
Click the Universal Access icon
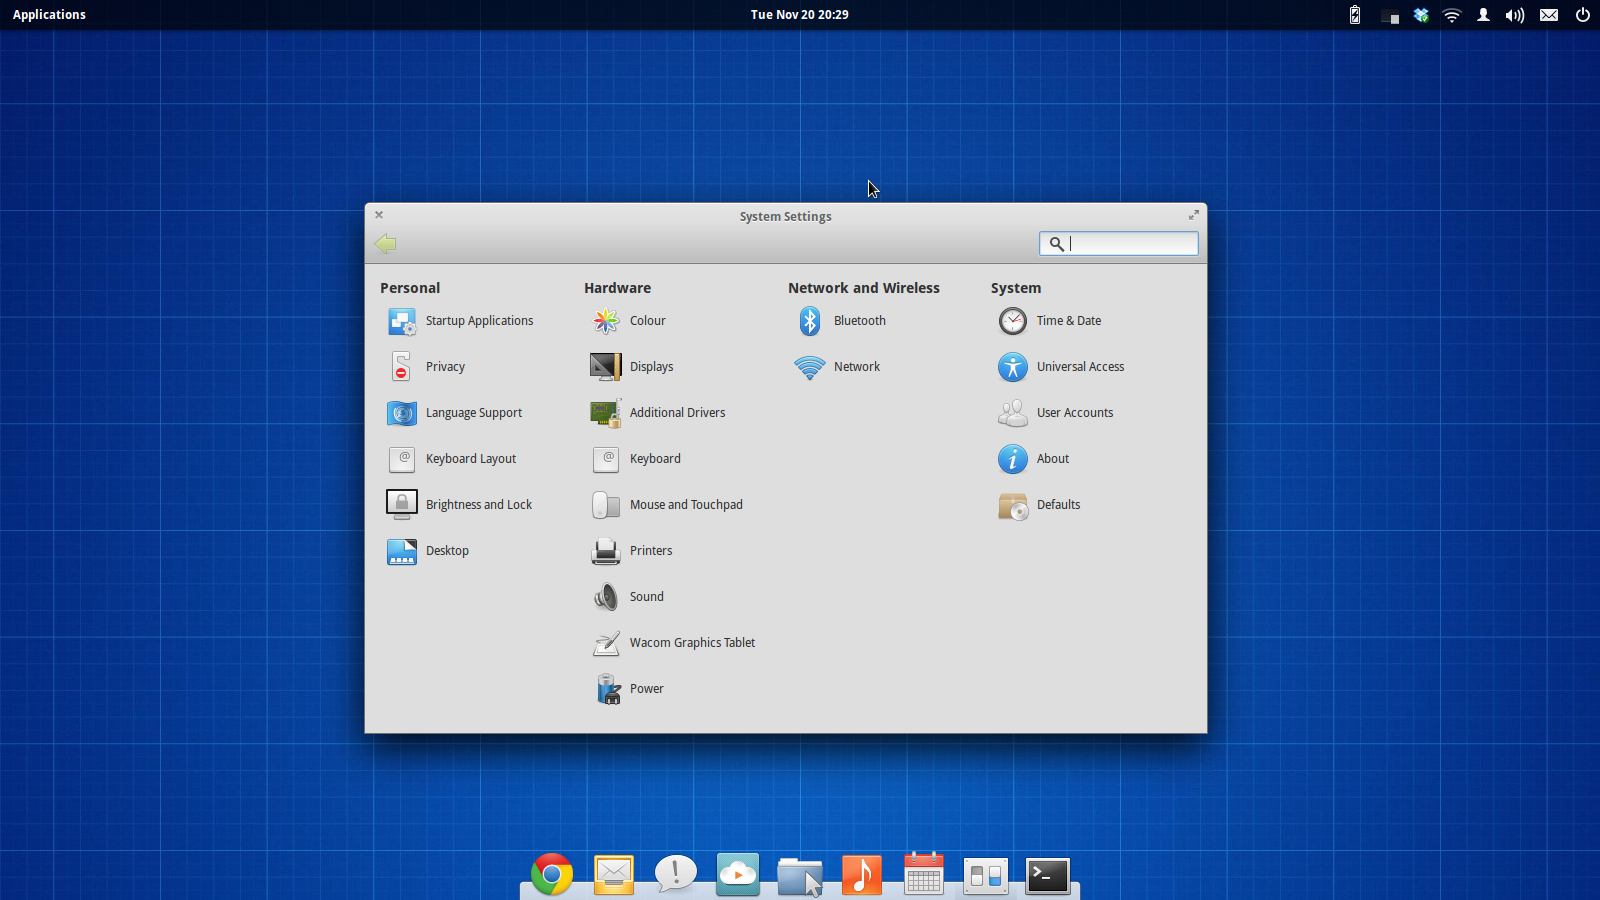(x=1013, y=367)
